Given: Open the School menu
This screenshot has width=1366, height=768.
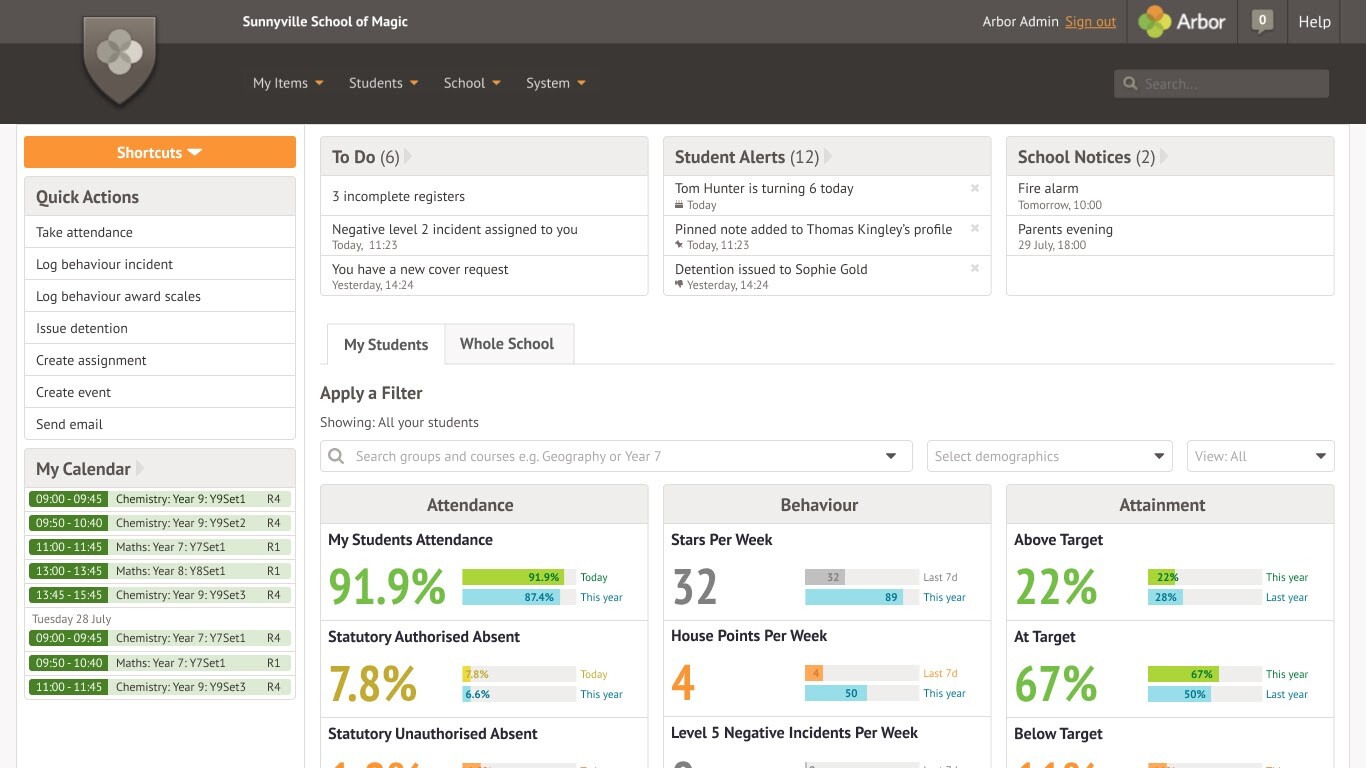Looking at the screenshot, I should 472,83.
